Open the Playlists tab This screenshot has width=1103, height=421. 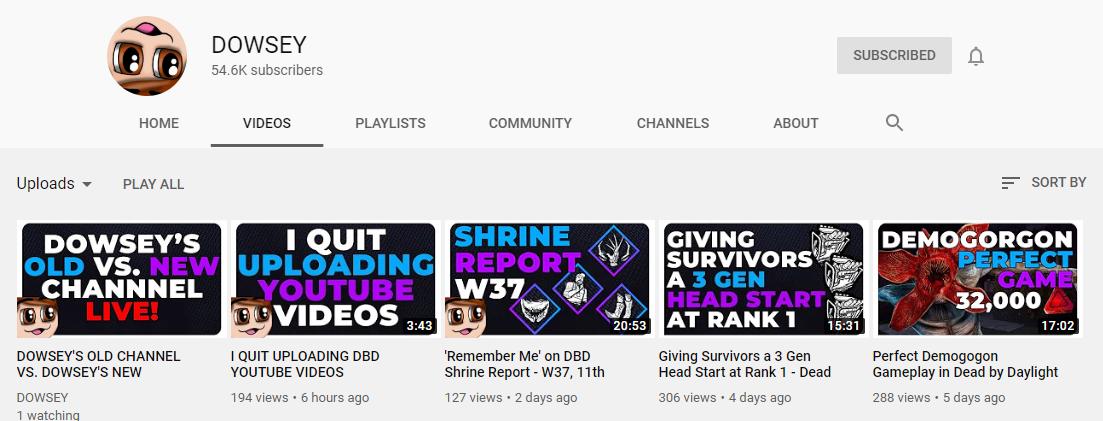pyautogui.click(x=390, y=123)
